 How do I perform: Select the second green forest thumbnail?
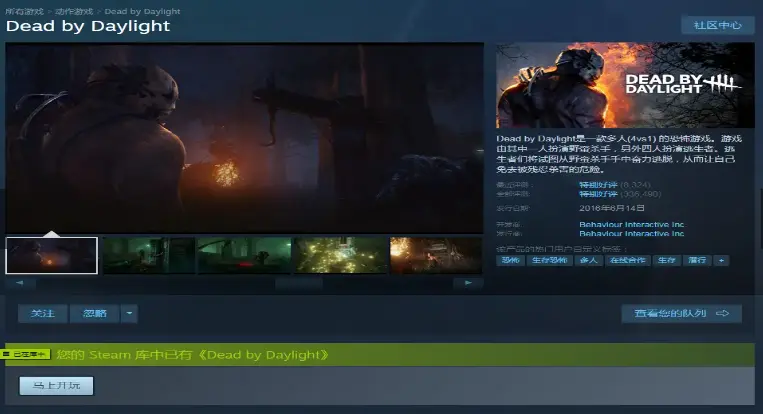pos(149,255)
